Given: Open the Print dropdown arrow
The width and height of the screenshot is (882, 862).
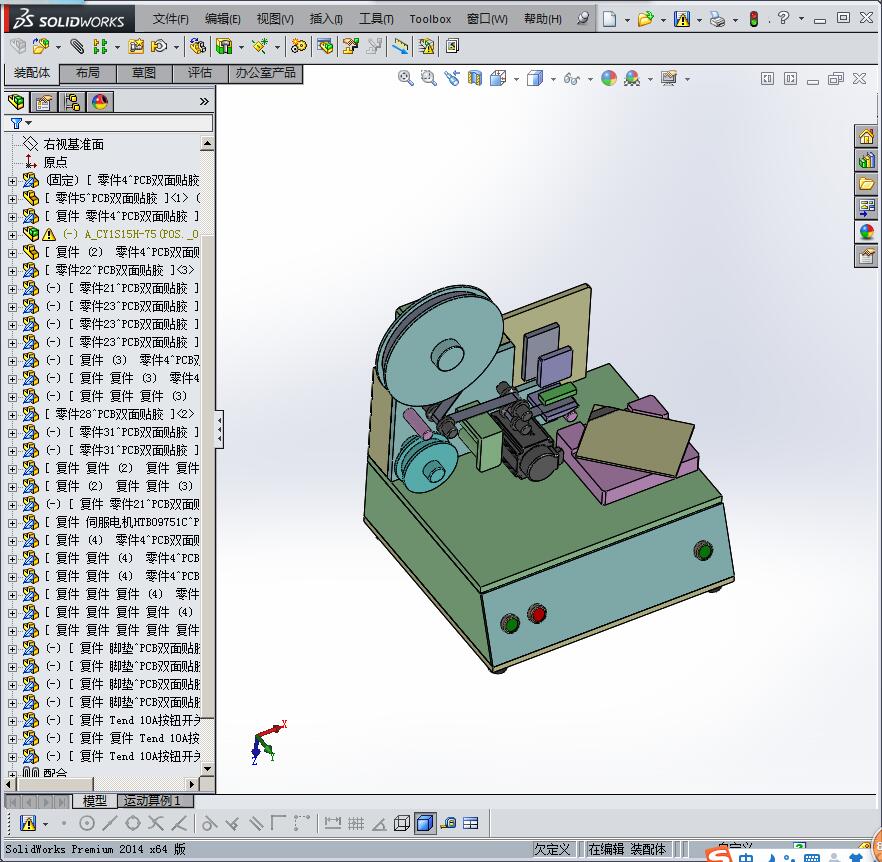Looking at the screenshot, I should click(735, 20).
